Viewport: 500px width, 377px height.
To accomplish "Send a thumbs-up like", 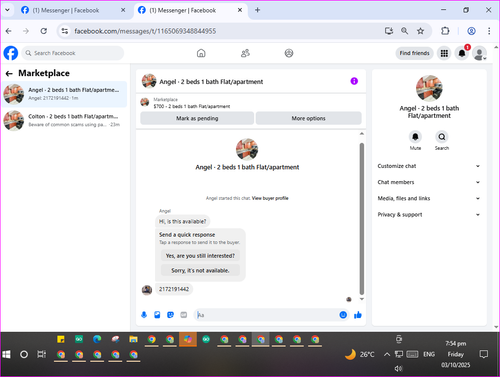I will (358, 315).
